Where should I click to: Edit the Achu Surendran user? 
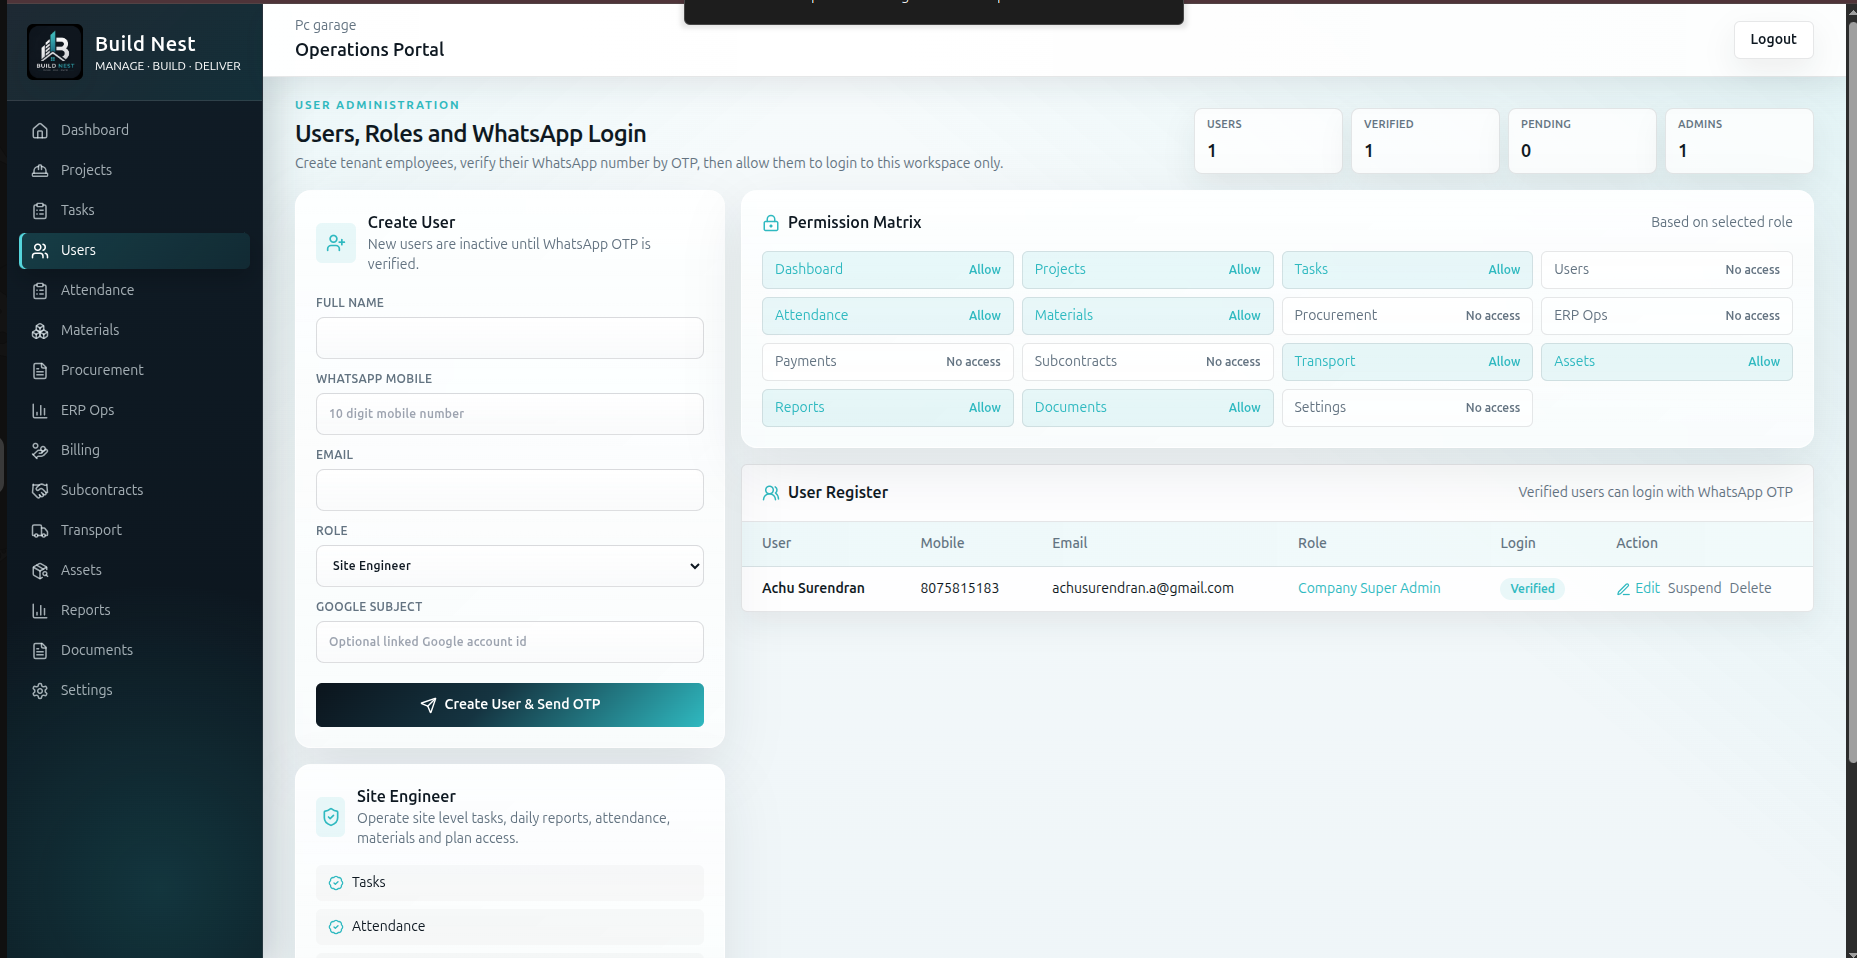(x=1638, y=588)
